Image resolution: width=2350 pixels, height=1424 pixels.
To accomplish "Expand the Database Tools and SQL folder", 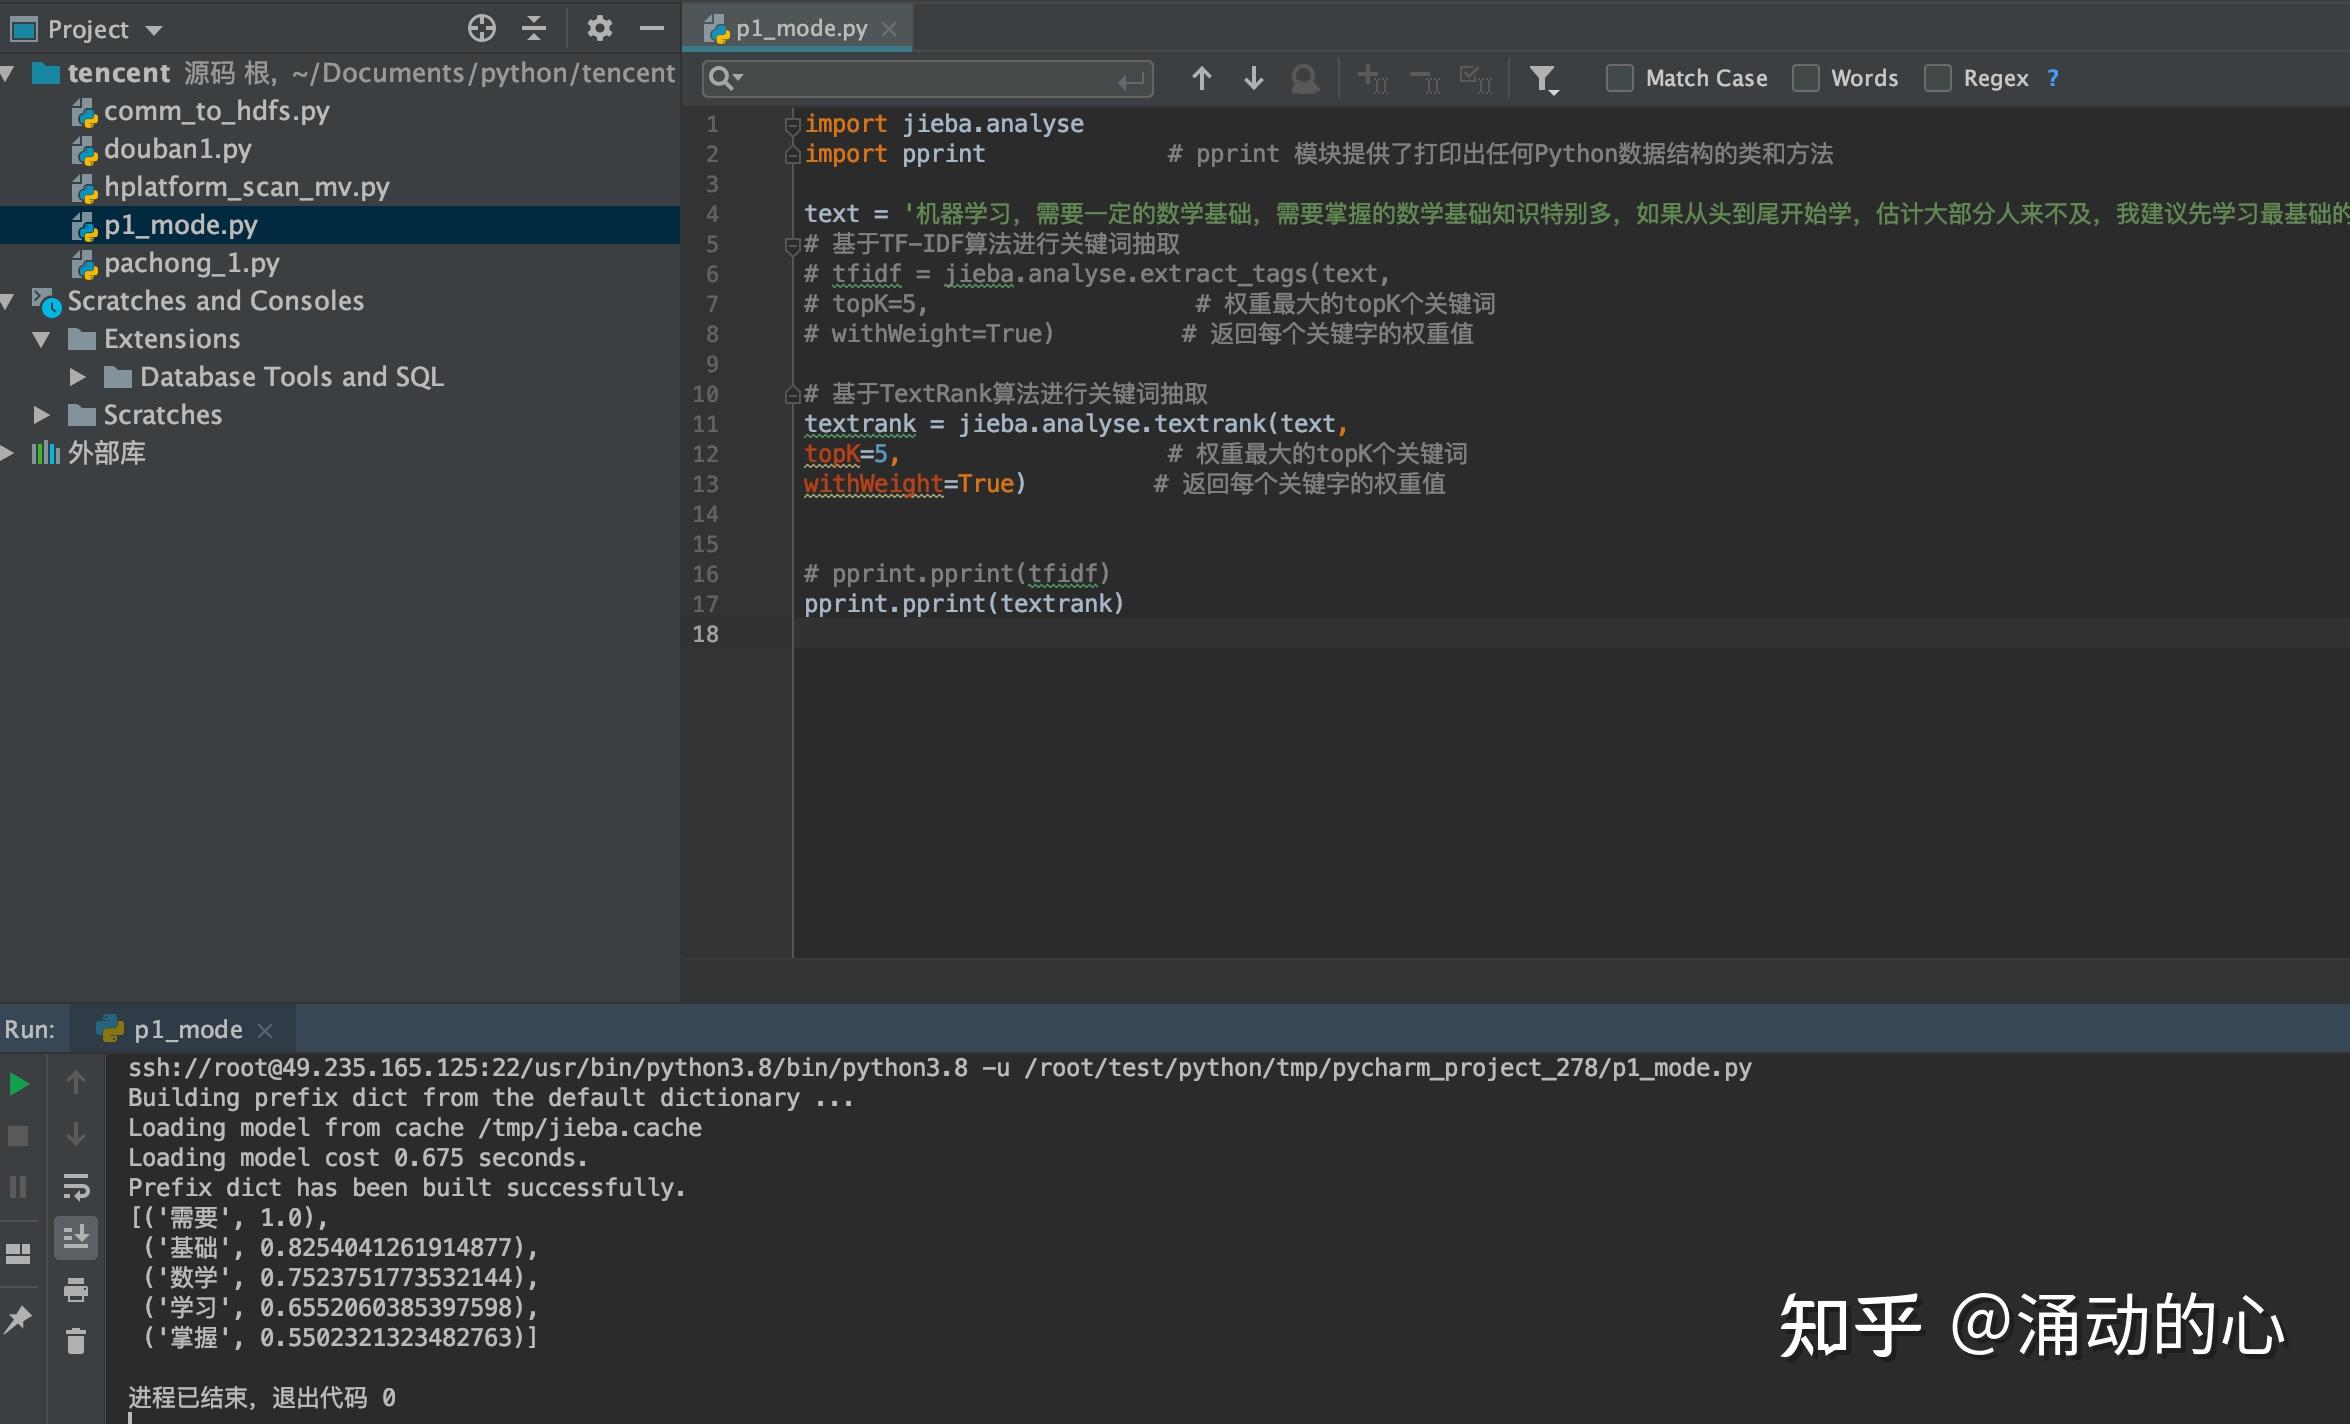I will point(77,376).
